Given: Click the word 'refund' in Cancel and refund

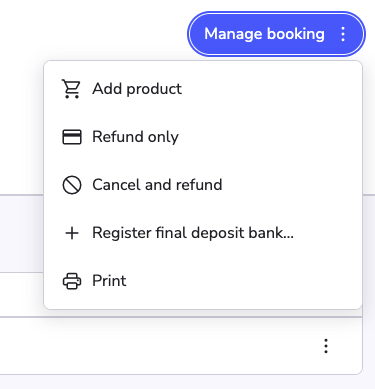Looking at the screenshot, I should click(x=199, y=185).
